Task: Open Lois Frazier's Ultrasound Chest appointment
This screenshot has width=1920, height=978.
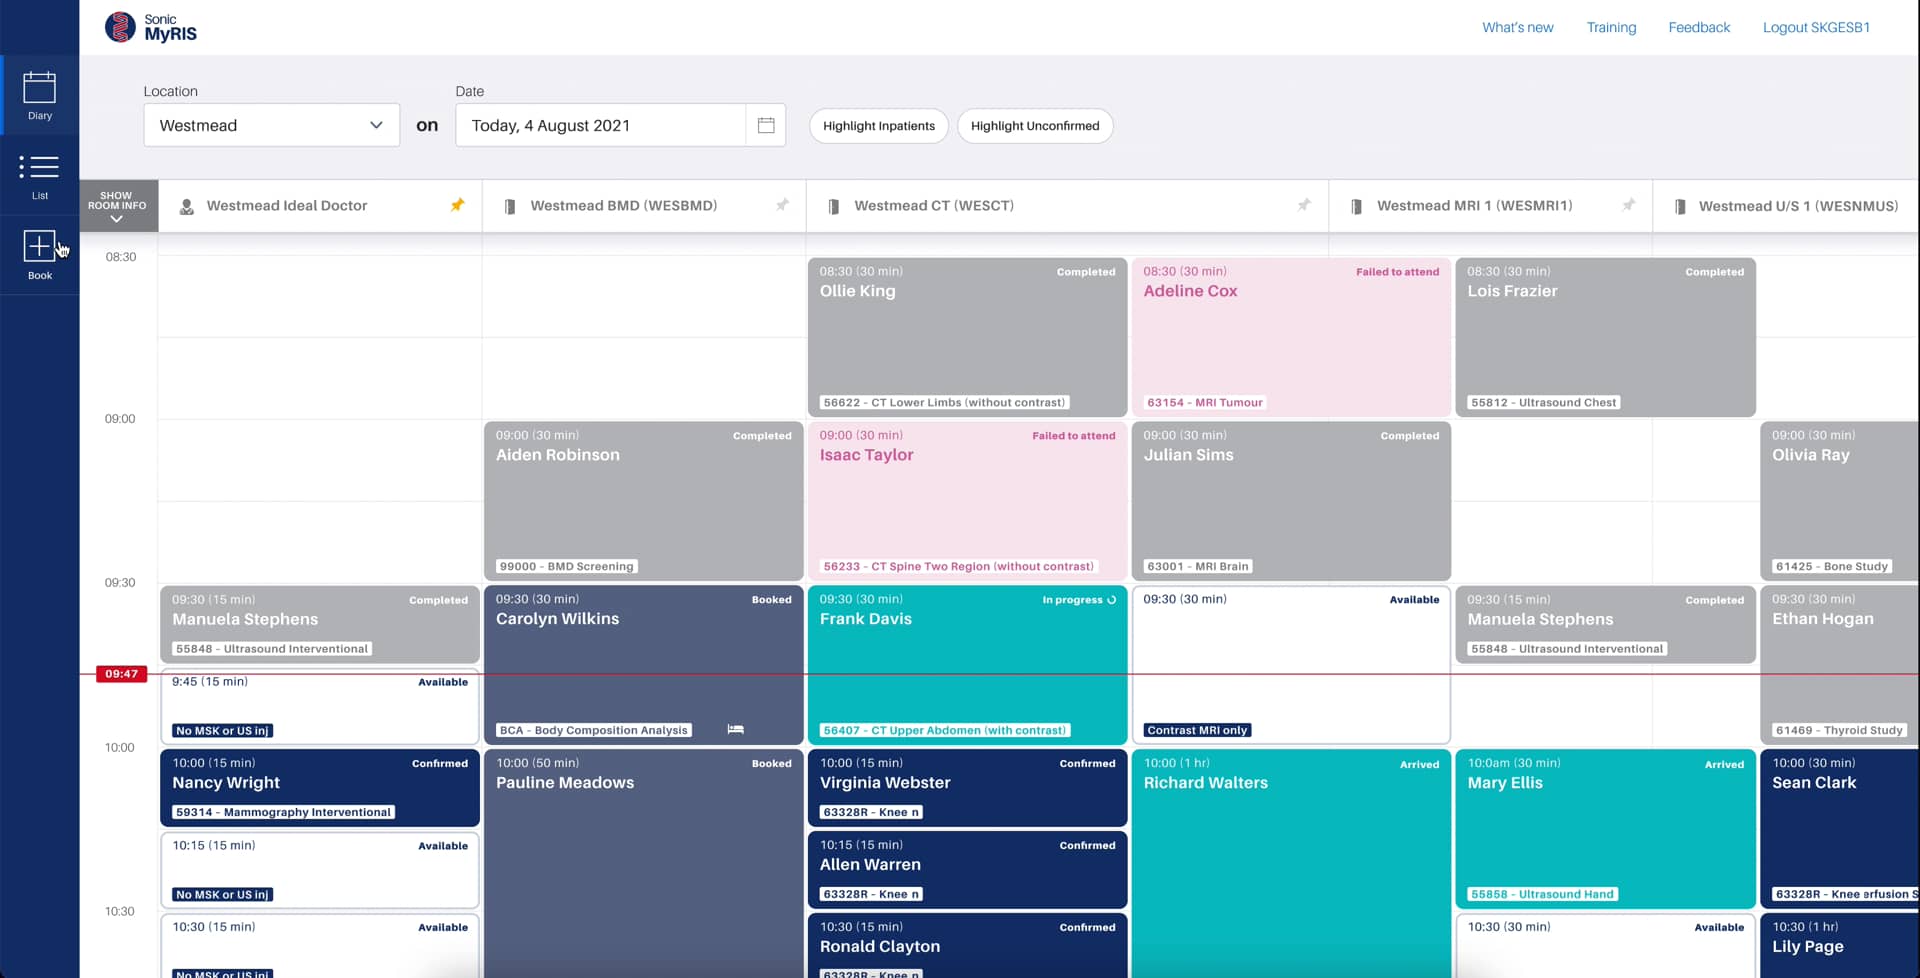Action: tap(1605, 337)
